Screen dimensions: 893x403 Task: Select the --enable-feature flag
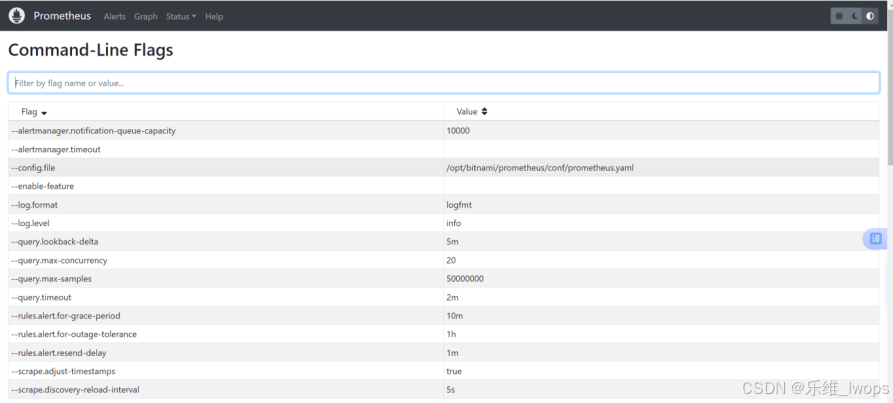(x=43, y=186)
